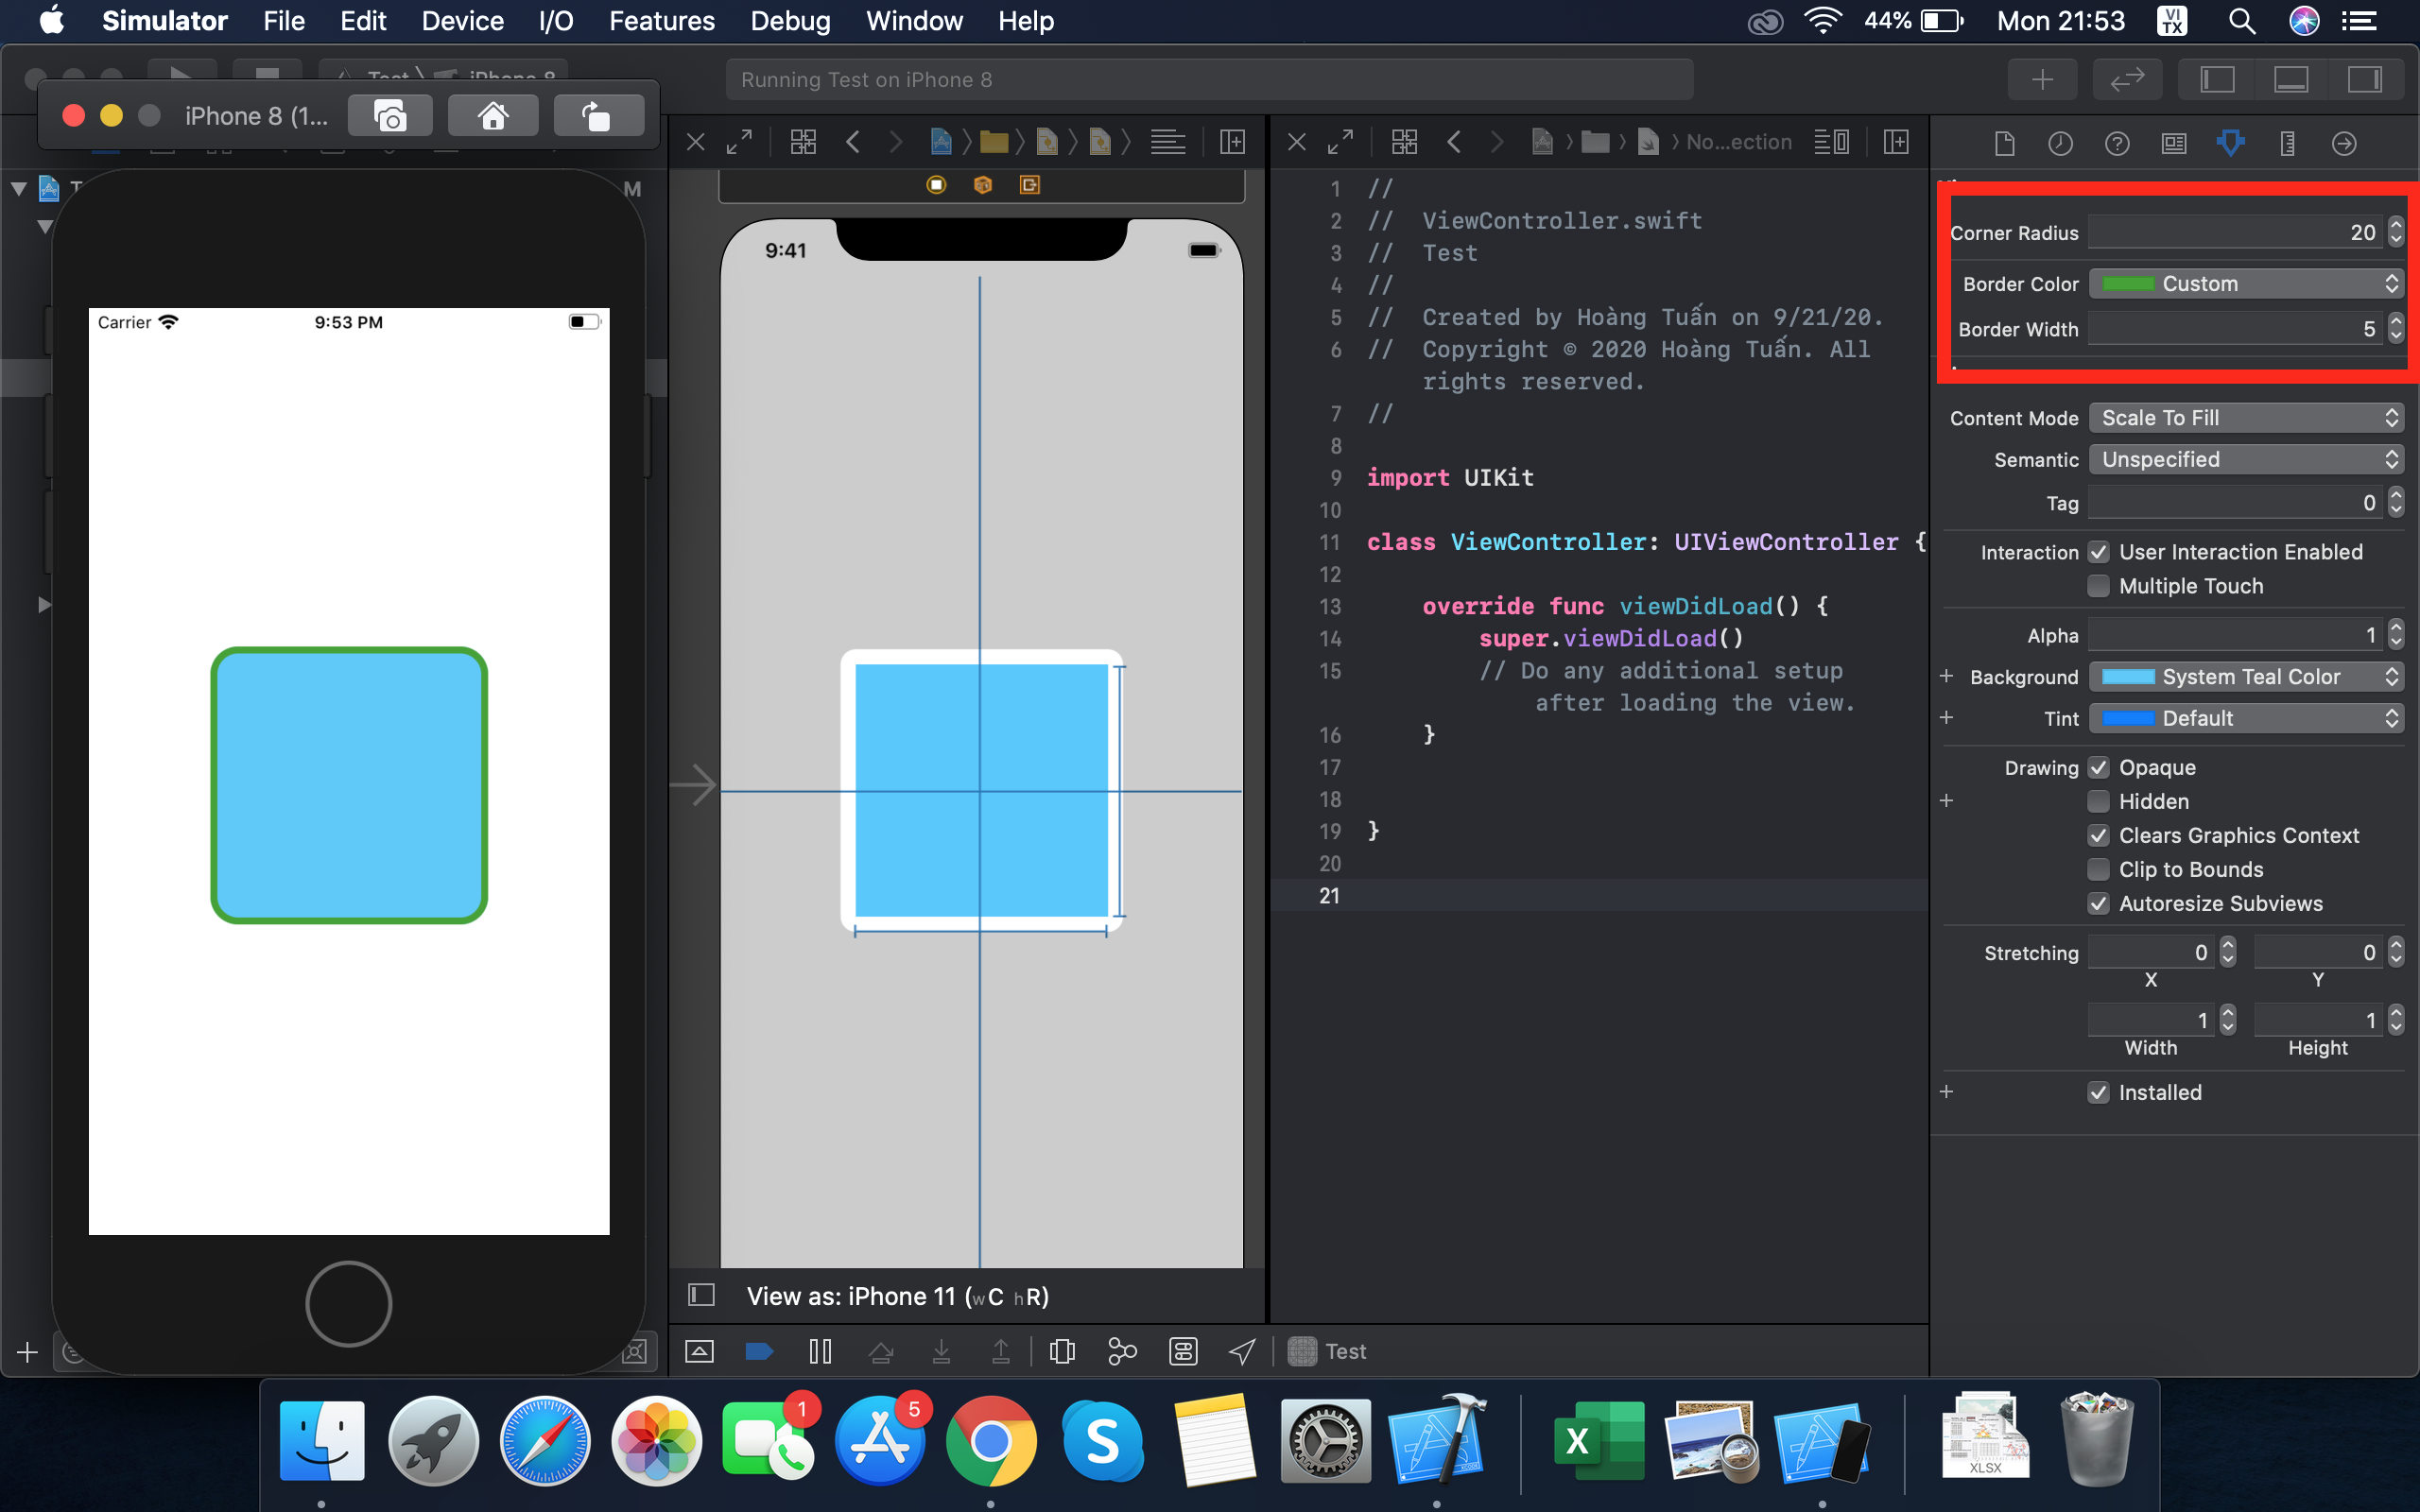Viewport: 2420px width, 1512px height.
Task: Open the Embed In stack view tool
Action: [x=1063, y=1350]
